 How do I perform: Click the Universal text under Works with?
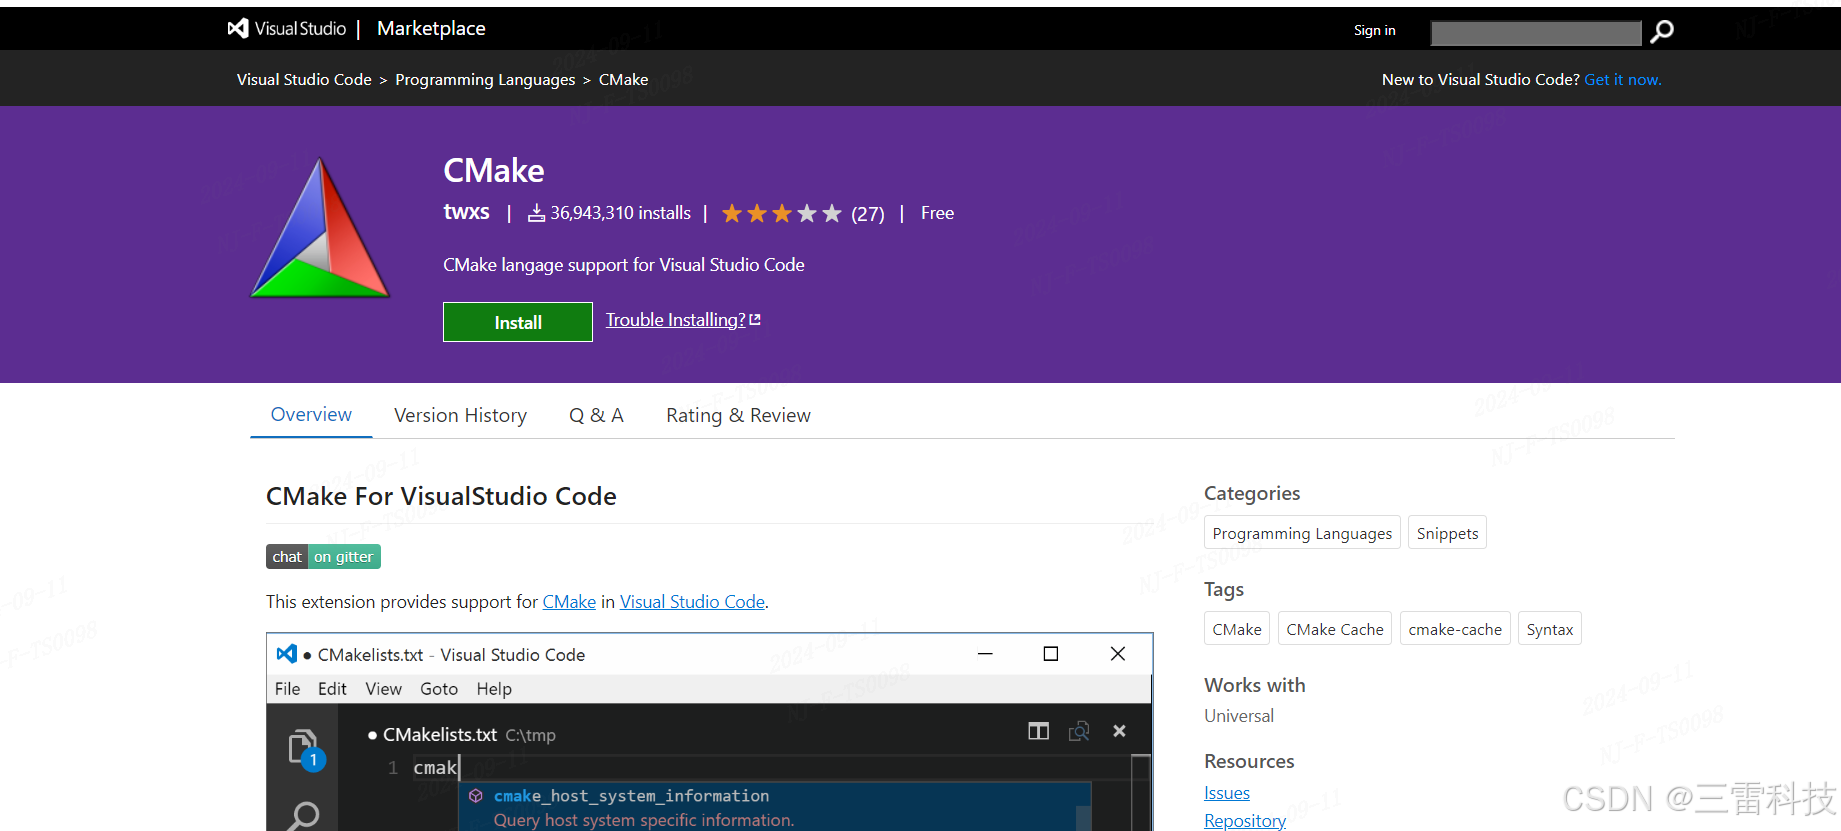coord(1239,716)
